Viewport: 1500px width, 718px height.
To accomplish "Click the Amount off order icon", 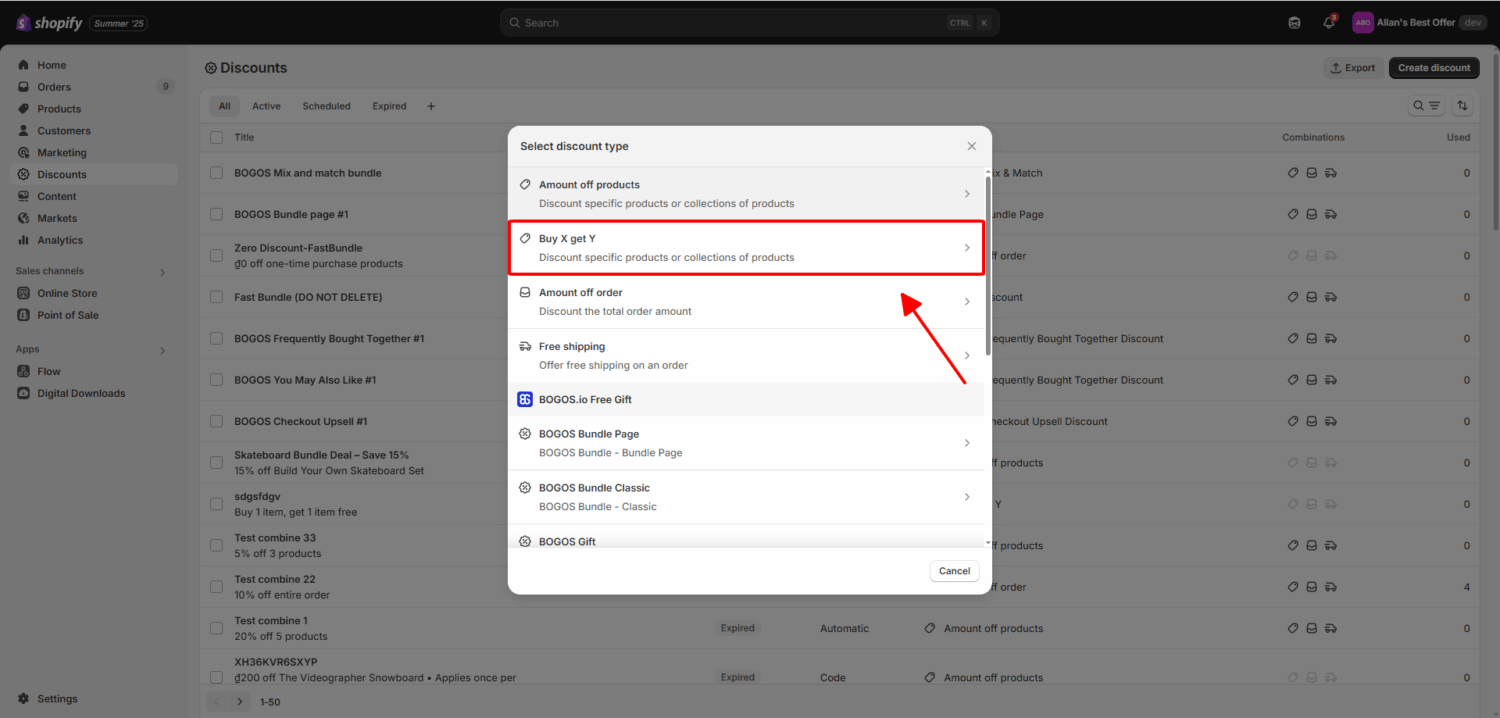I will [x=525, y=293].
